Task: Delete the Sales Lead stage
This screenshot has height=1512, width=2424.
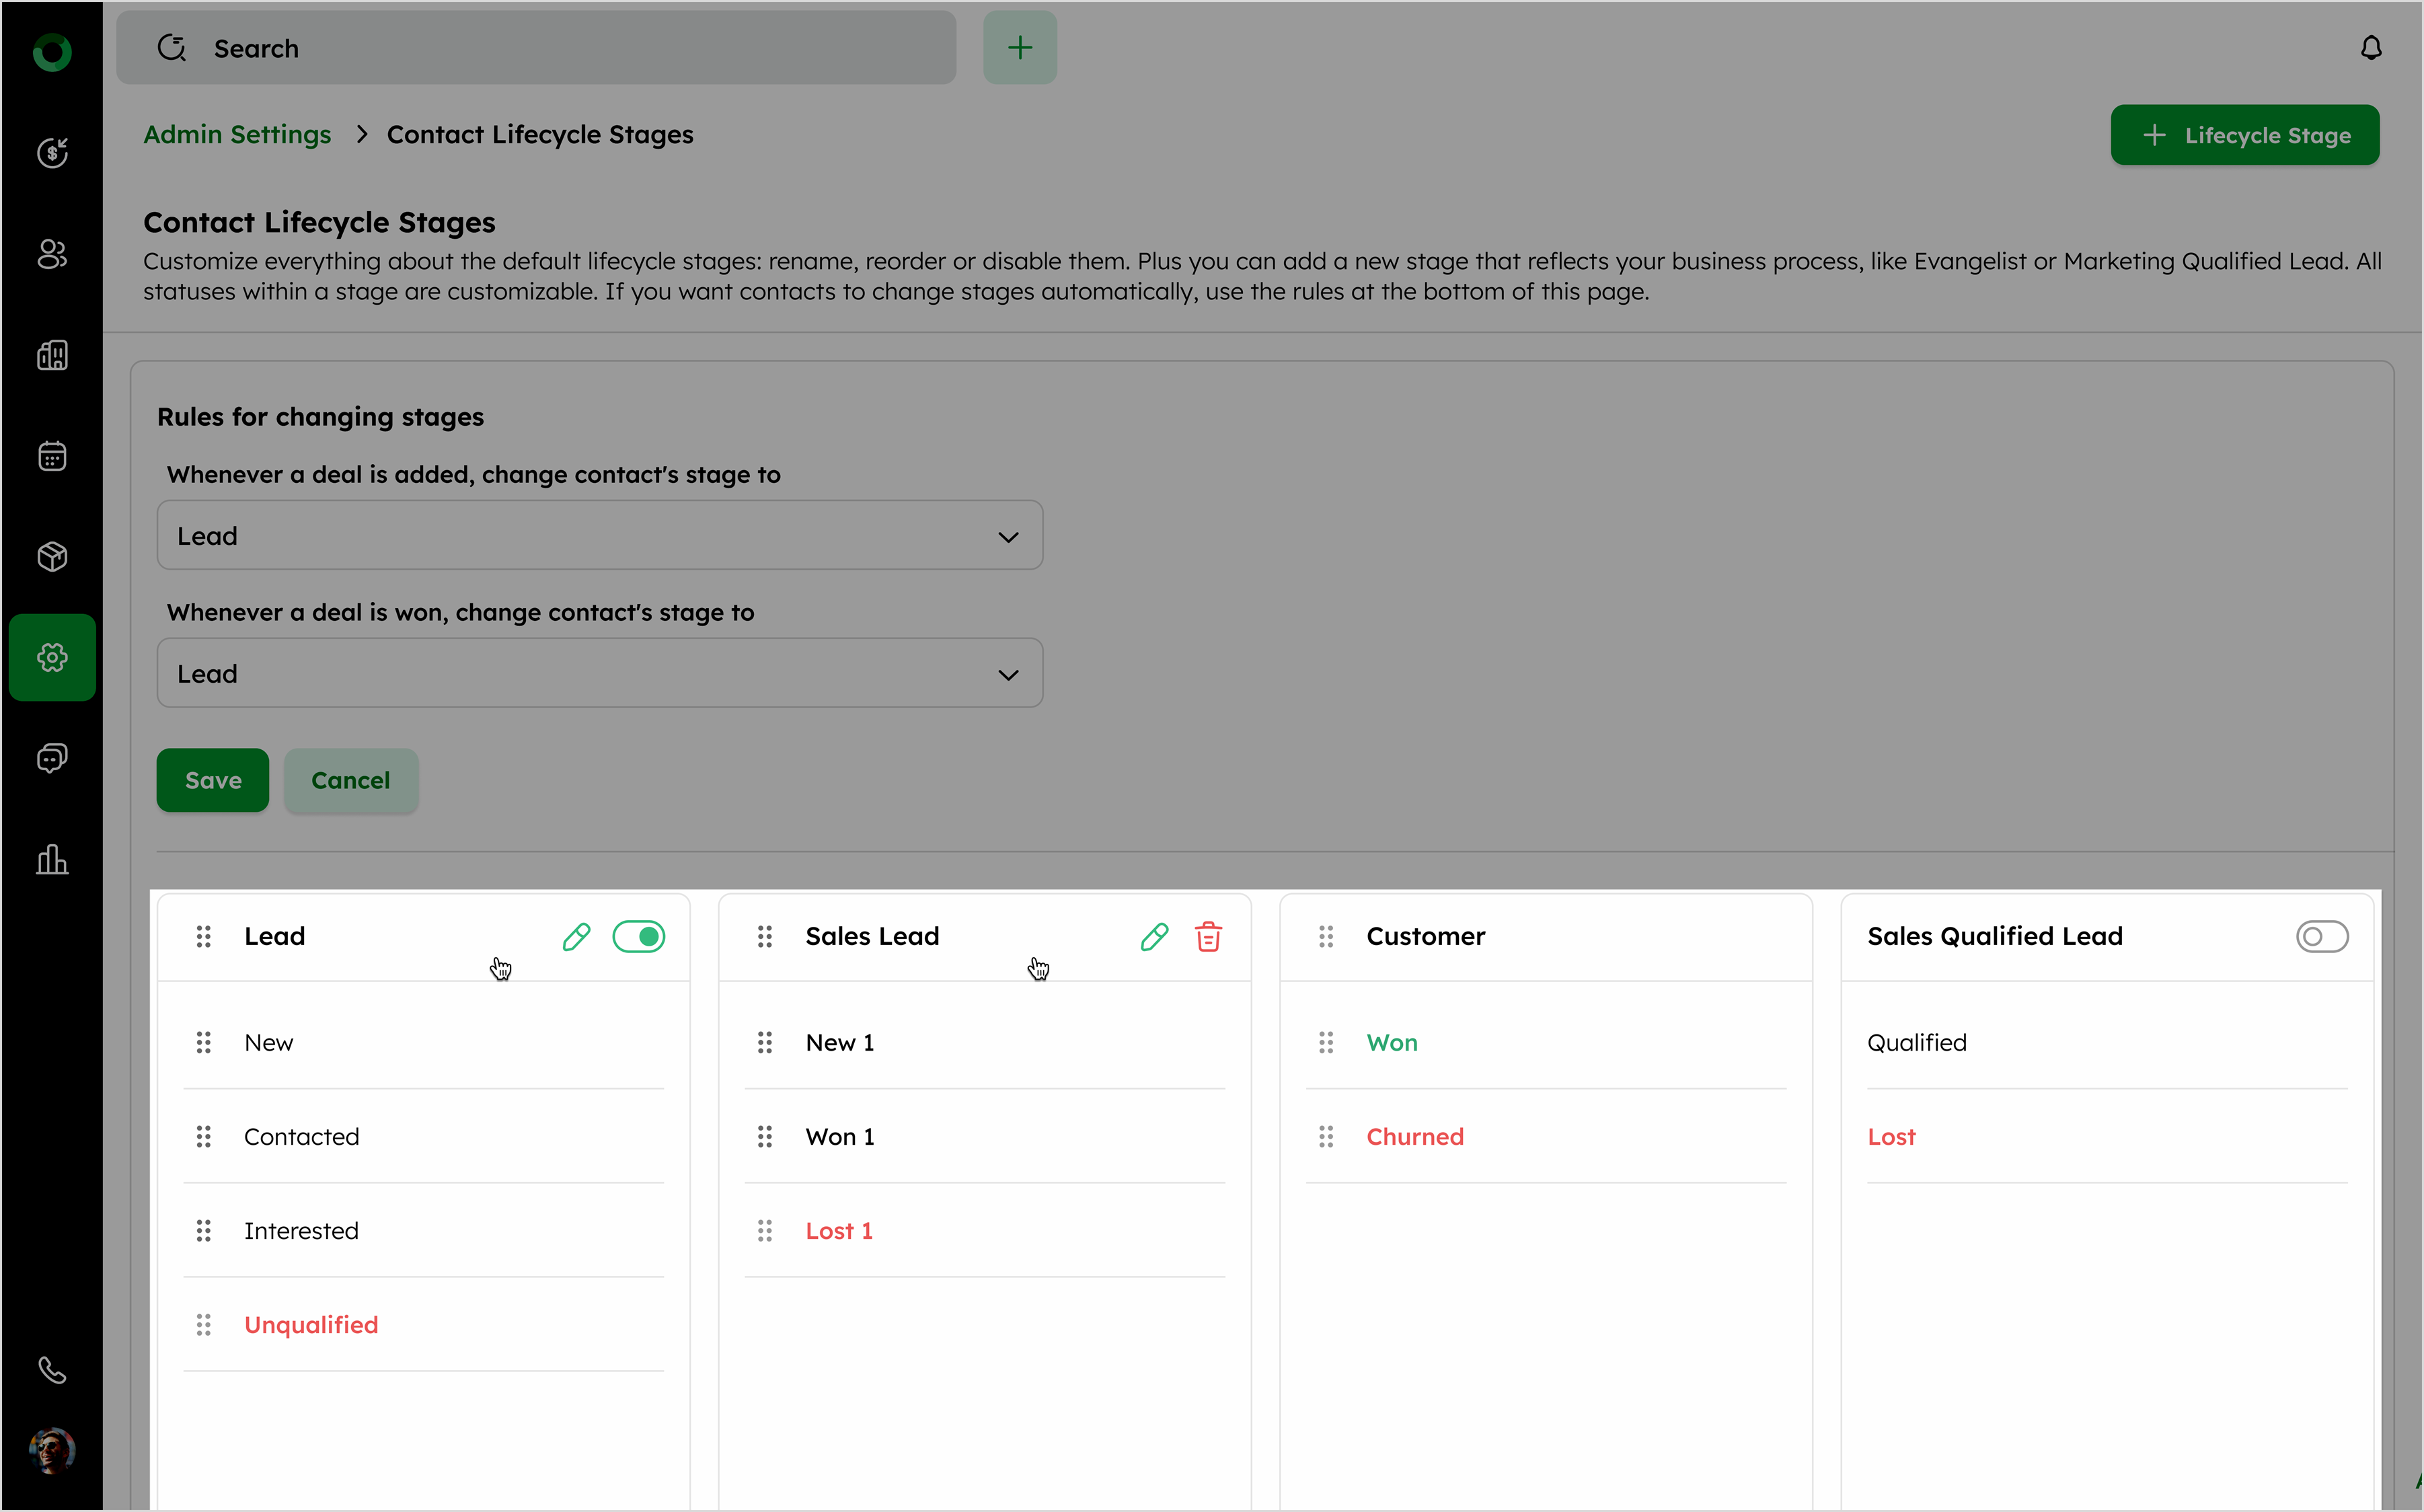Action: tap(1208, 937)
